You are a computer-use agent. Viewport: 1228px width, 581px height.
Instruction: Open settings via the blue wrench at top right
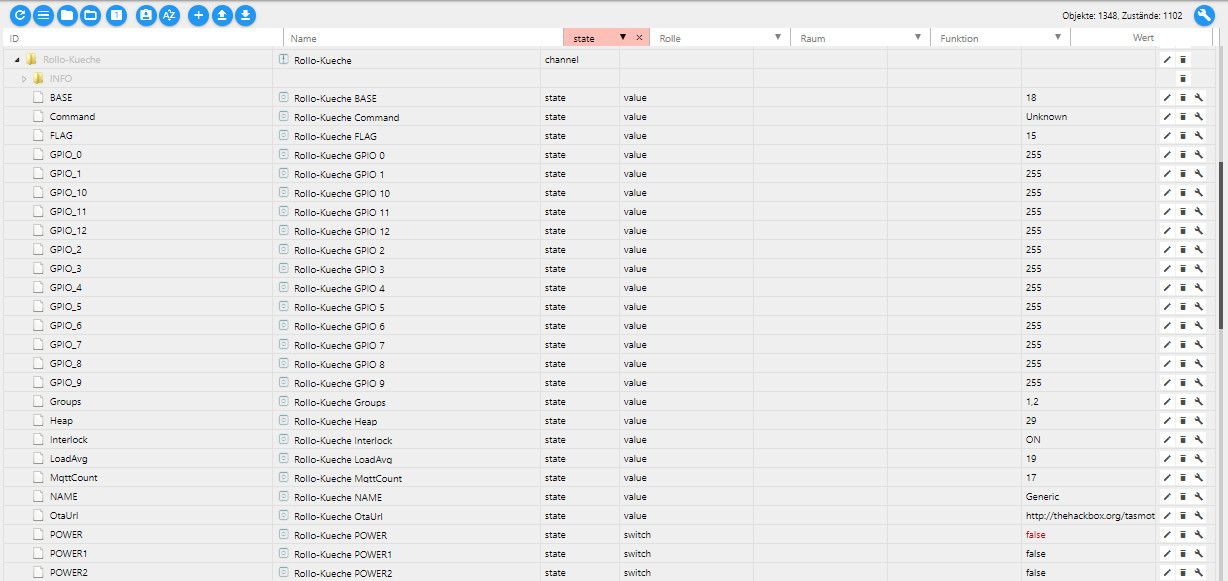click(x=1205, y=15)
